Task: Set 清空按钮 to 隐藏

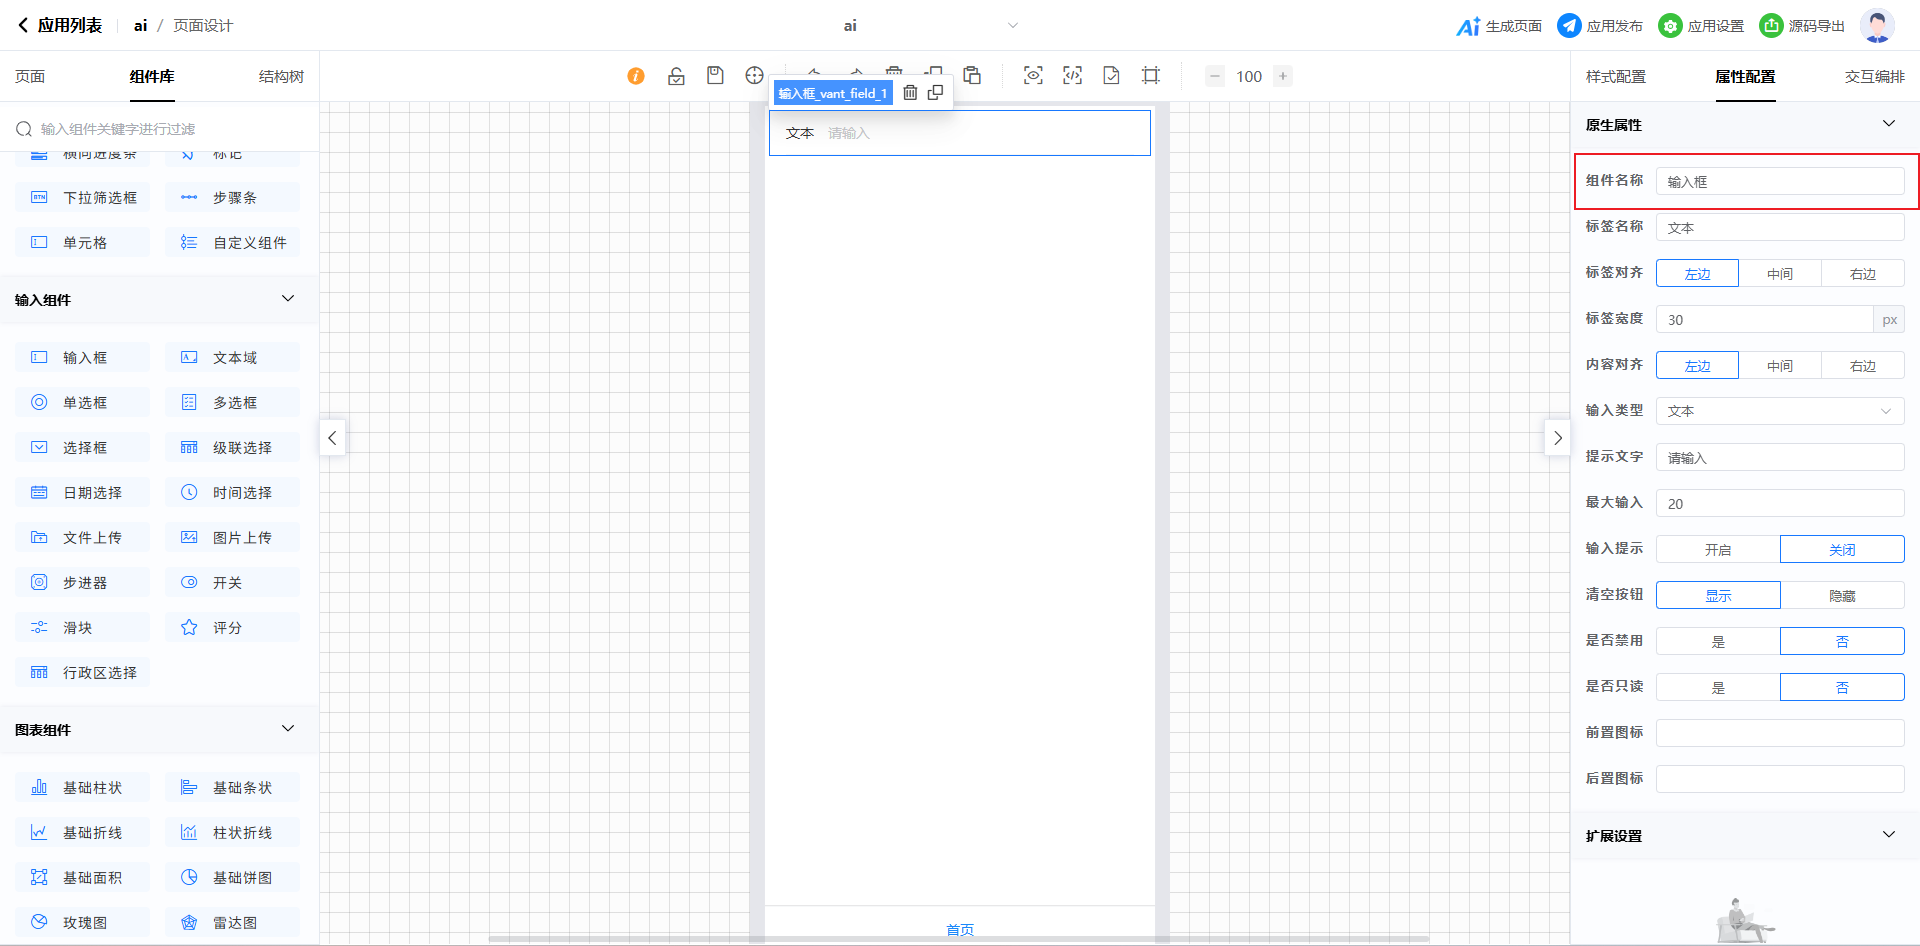Action: click(1841, 595)
